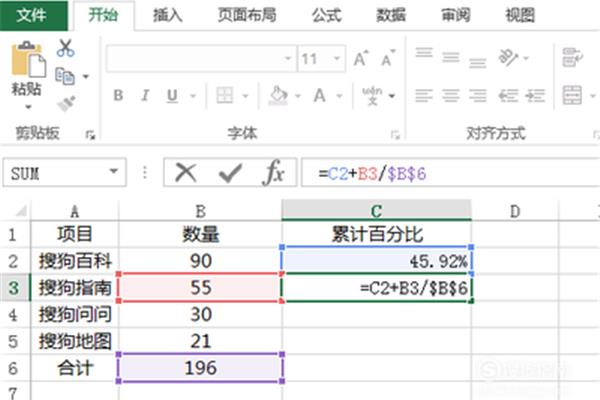Open the font name dropdown
This screenshot has height=400, width=600.
(x=288, y=59)
